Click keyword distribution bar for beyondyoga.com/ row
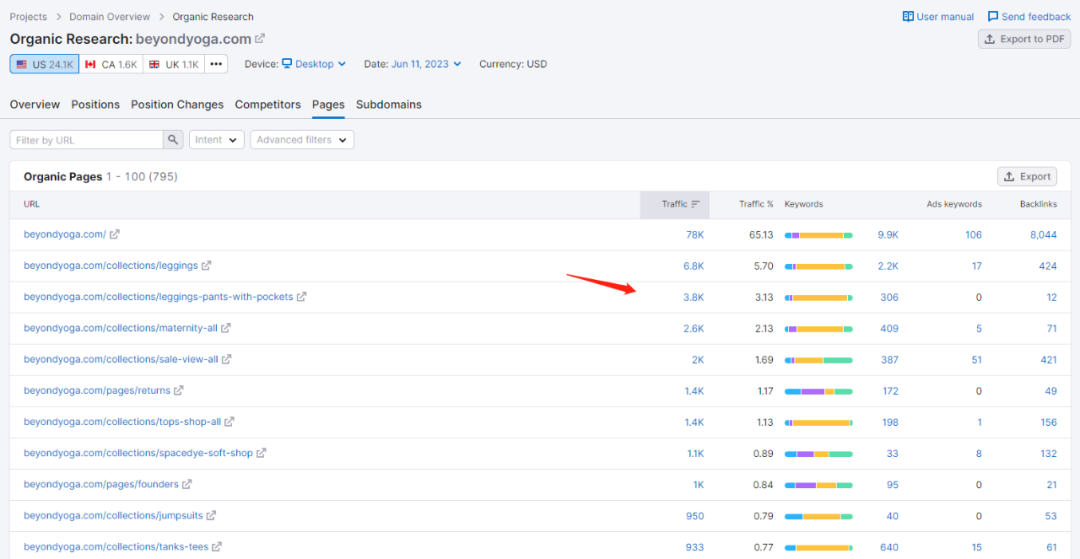The width and height of the screenshot is (1080, 559). tap(818, 235)
